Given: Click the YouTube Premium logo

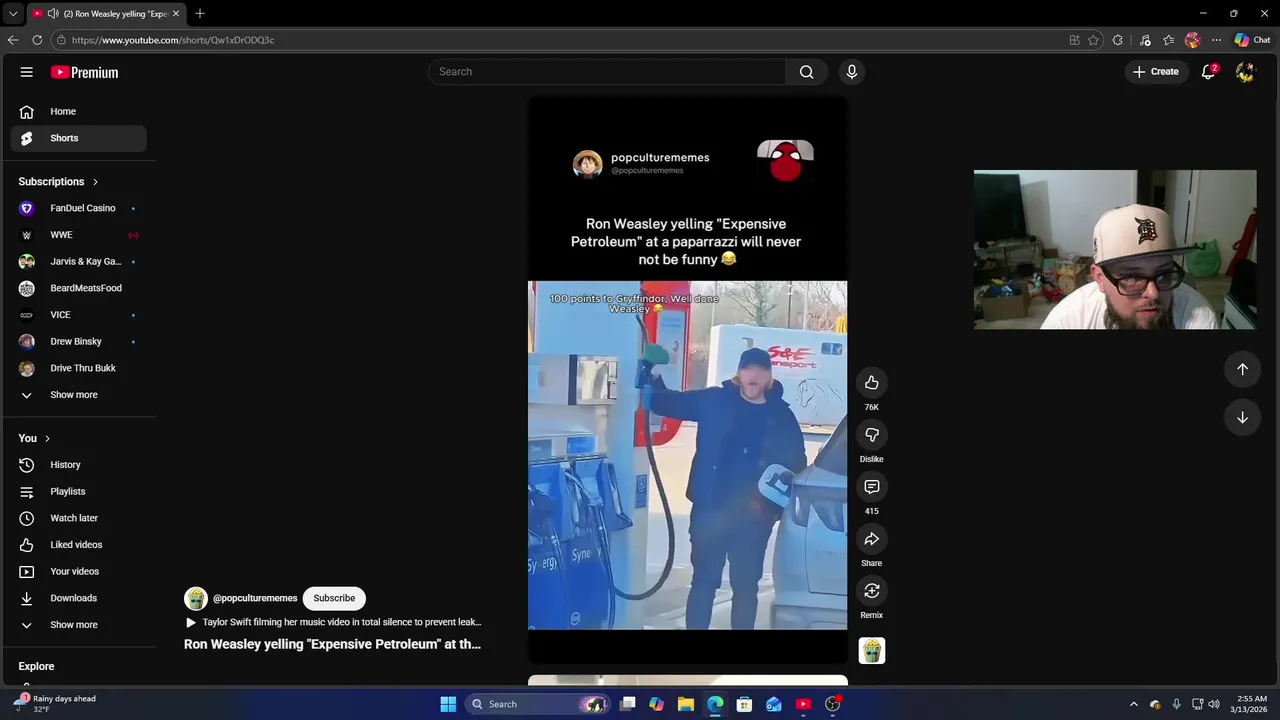Looking at the screenshot, I should point(84,72).
